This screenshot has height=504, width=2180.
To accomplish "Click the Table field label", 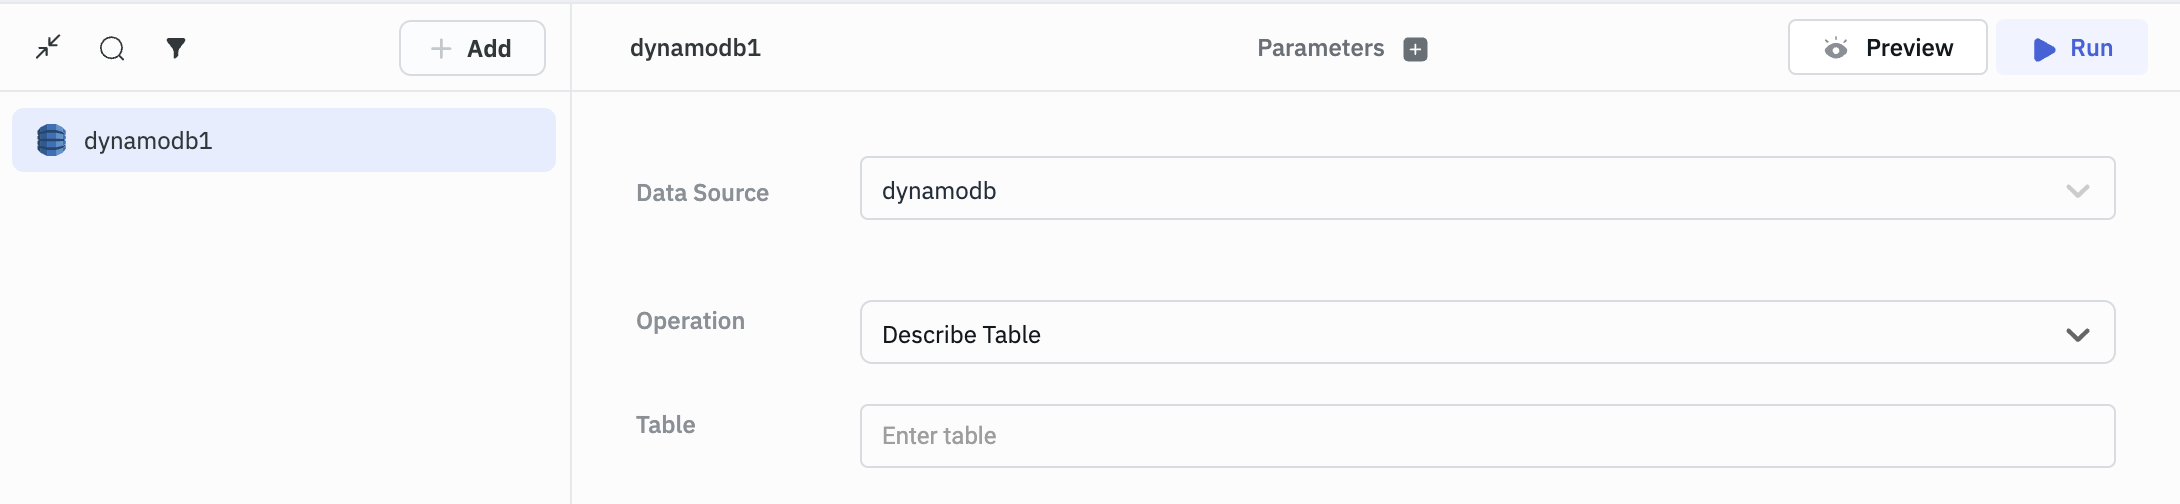I will [x=665, y=425].
